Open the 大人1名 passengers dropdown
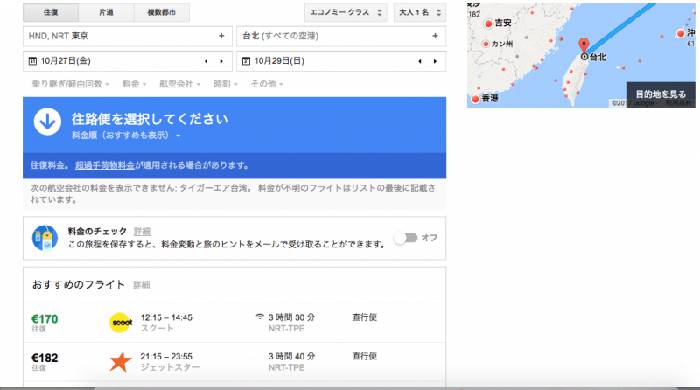The width and height of the screenshot is (700, 390). (x=420, y=12)
